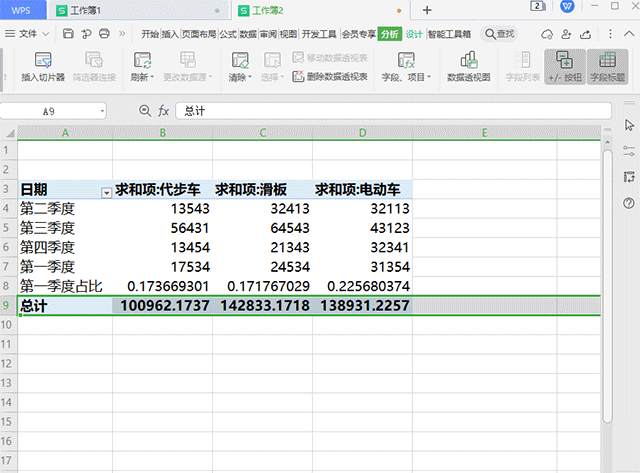Click the help question mark icon
Viewport: 640px width, 473px height.
coord(629,203)
